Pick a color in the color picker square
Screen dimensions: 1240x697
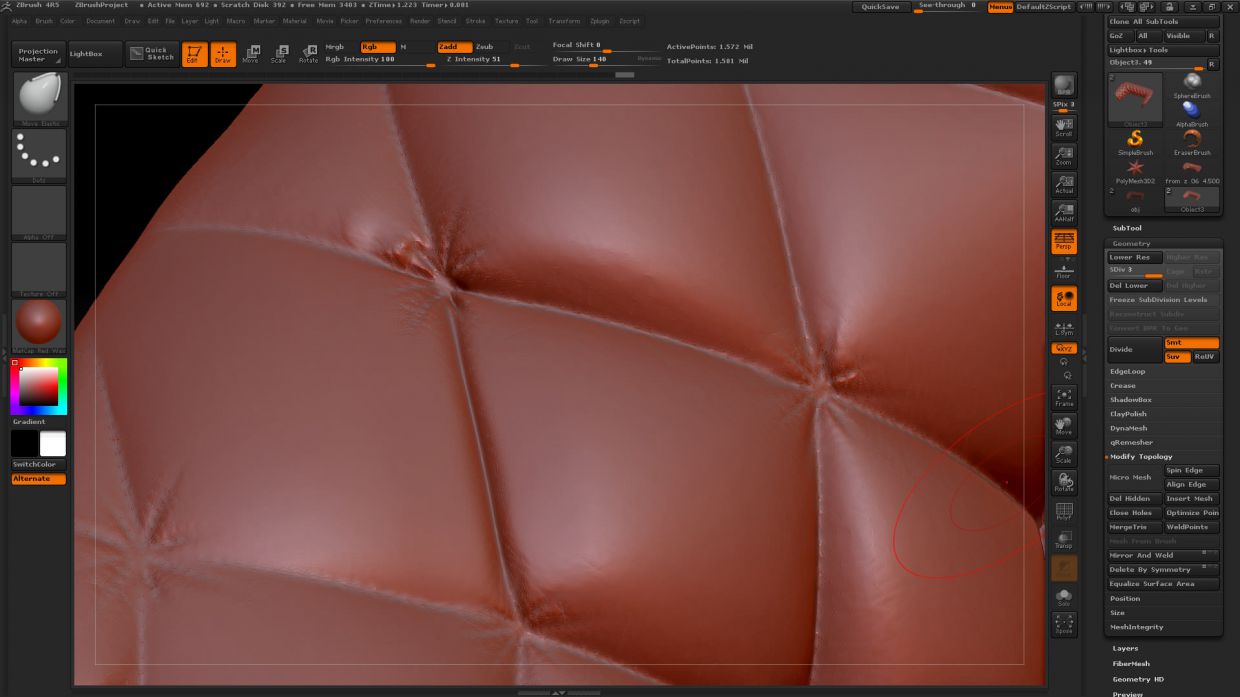tap(39, 386)
